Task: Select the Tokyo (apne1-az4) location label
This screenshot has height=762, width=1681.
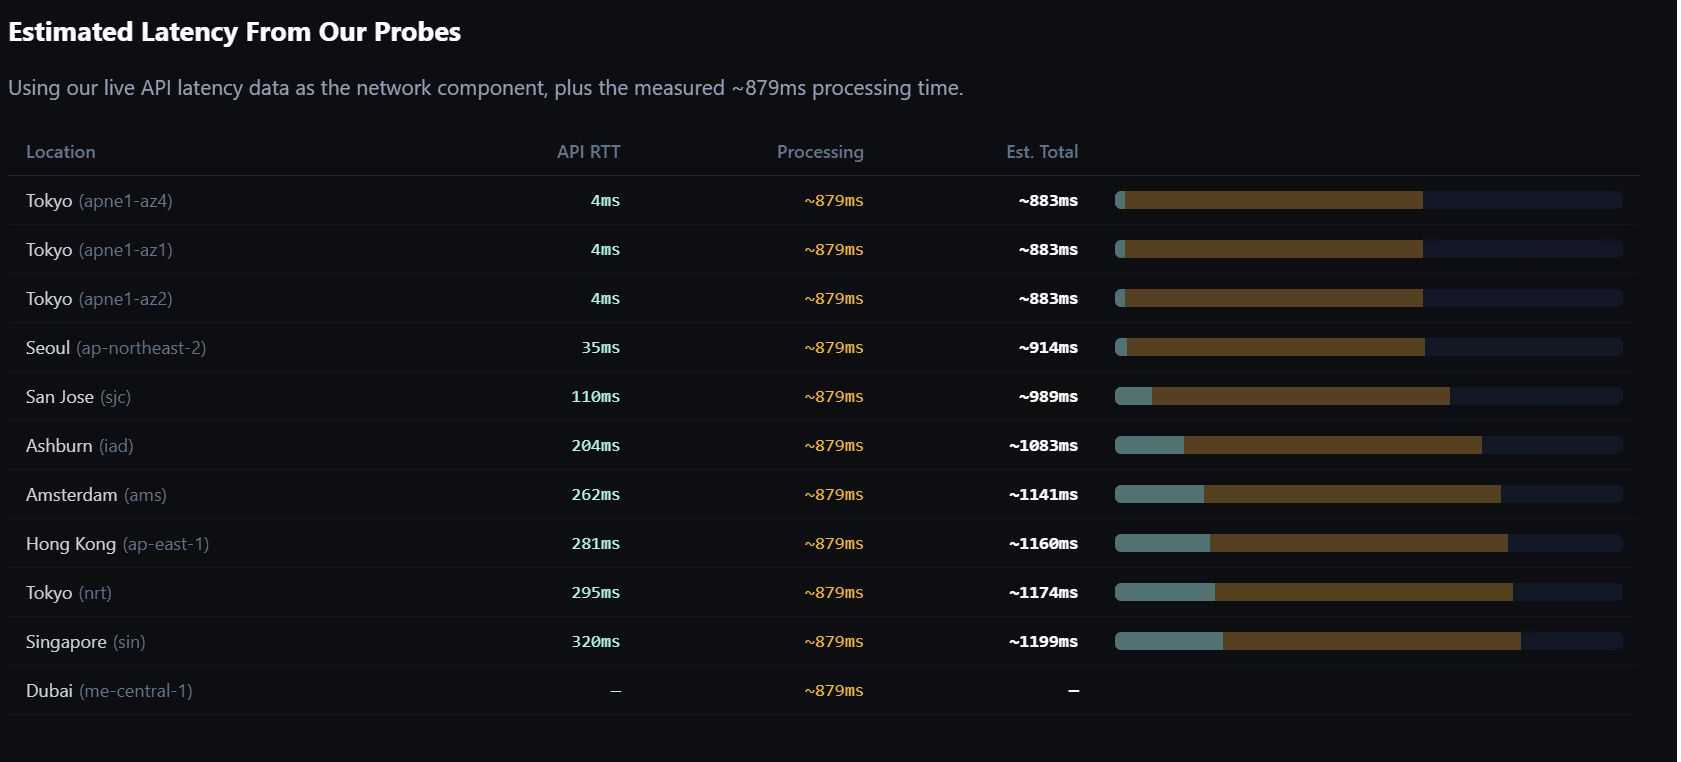Action: [x=99, y=201]
